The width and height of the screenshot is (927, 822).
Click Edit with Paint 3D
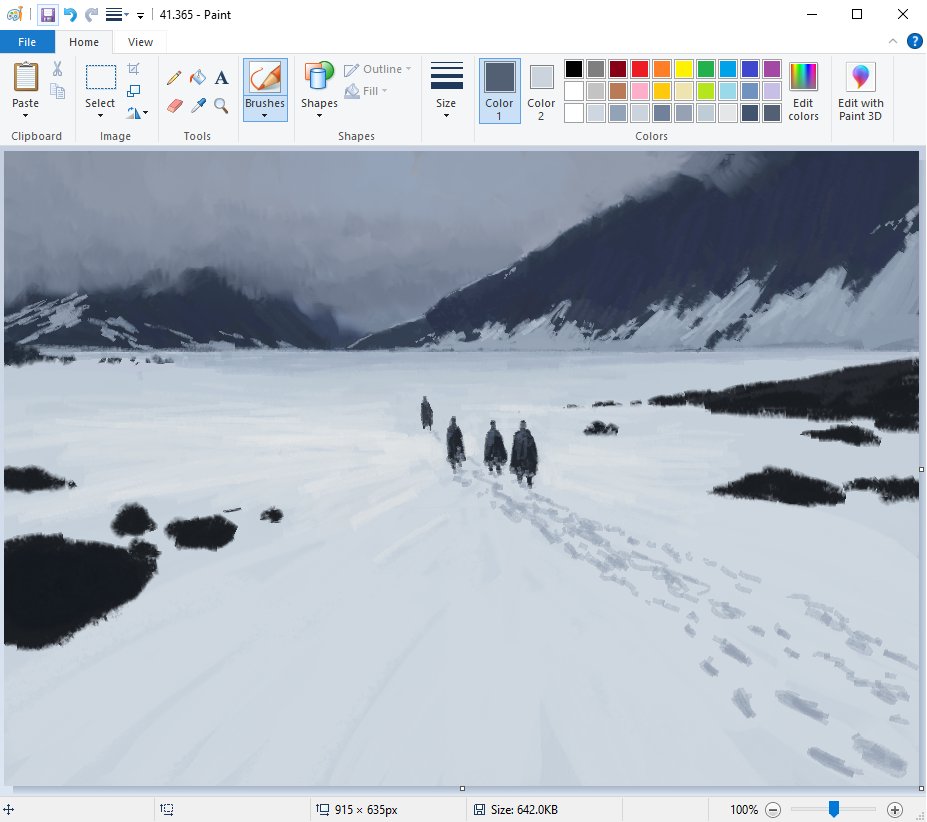pyautogui.click(x=860, y=92)
